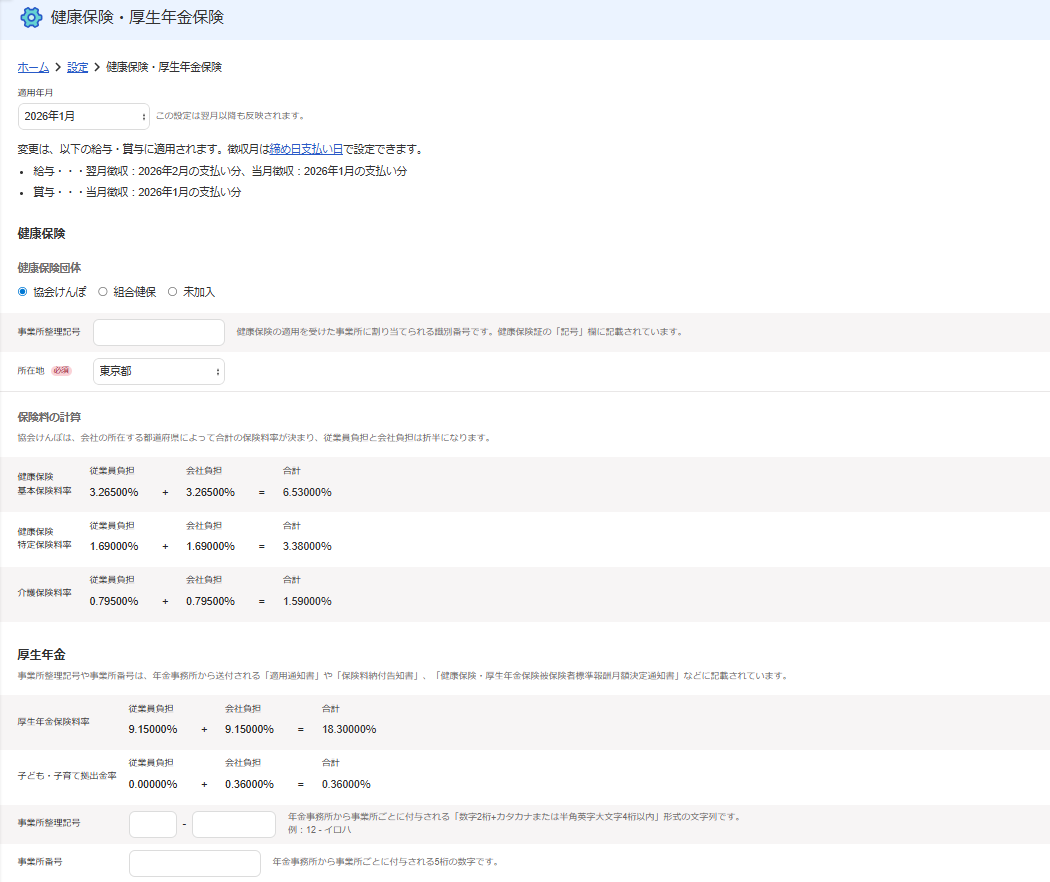Select the 未加入 radio button

coord(173,292)
